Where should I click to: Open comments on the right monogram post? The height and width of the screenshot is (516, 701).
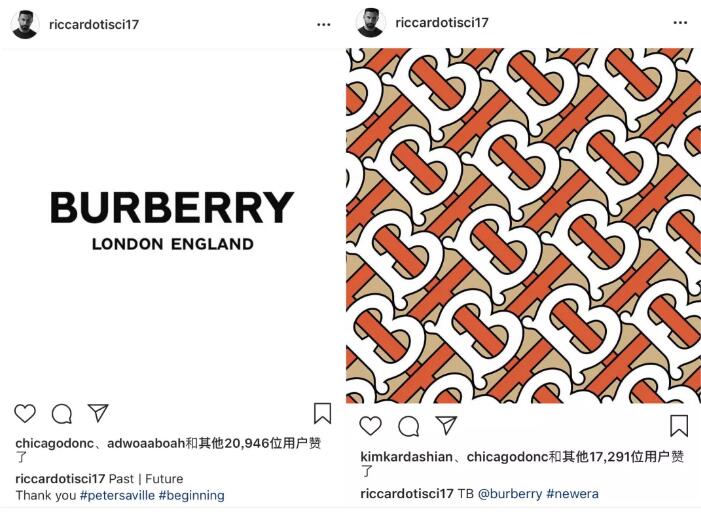click(408, 426)
